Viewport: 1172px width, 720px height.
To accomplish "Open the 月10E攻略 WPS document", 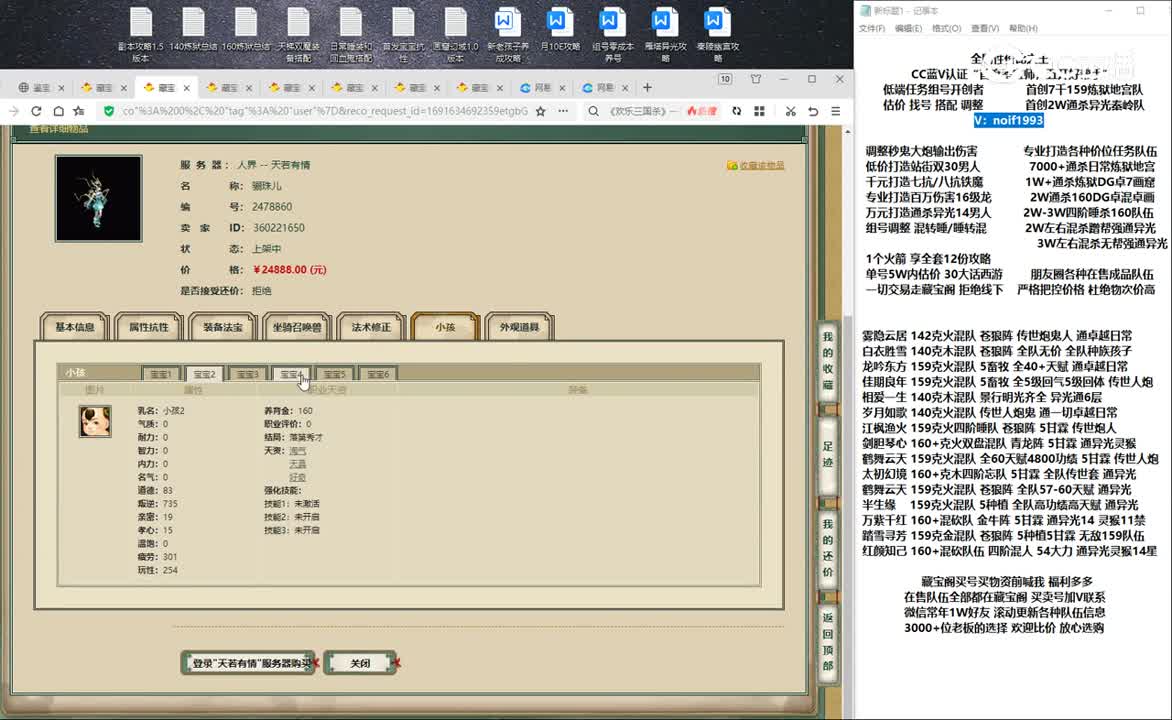I will (x=560, y=30).
